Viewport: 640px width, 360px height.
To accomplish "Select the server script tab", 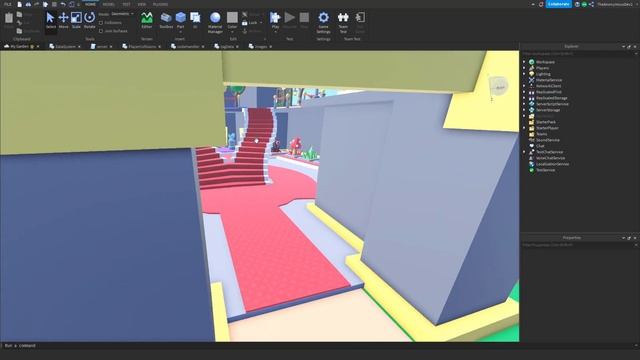I will (x=102, y=47).
